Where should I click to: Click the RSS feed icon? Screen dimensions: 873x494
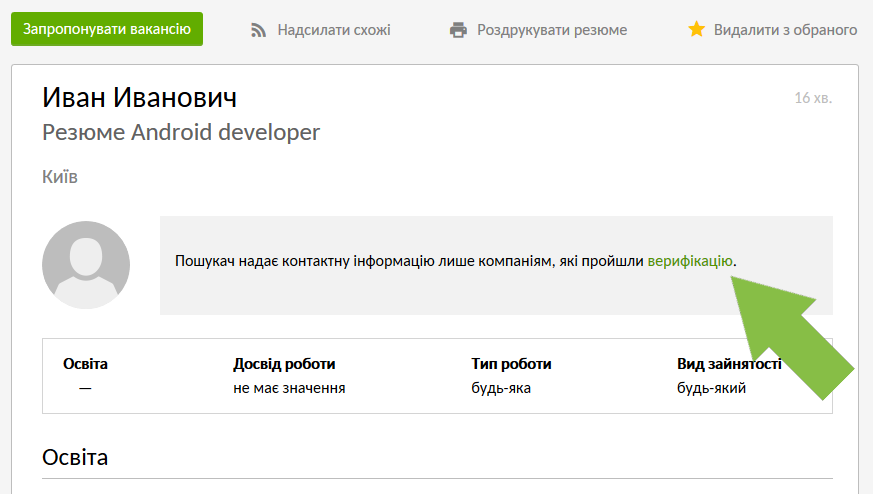tap(258, 30)
